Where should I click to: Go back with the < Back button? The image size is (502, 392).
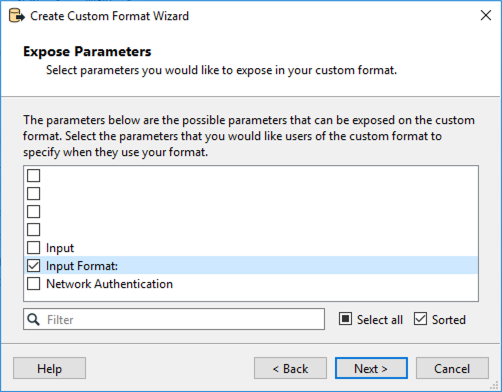click(x=290, y=368)
